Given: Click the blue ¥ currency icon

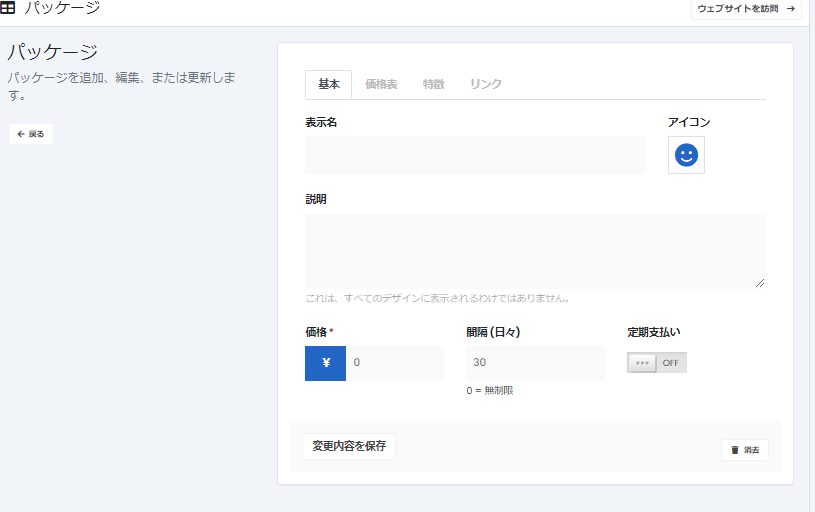Looking at the screenshot, I should pyautogui.click(x=325, y=363).
